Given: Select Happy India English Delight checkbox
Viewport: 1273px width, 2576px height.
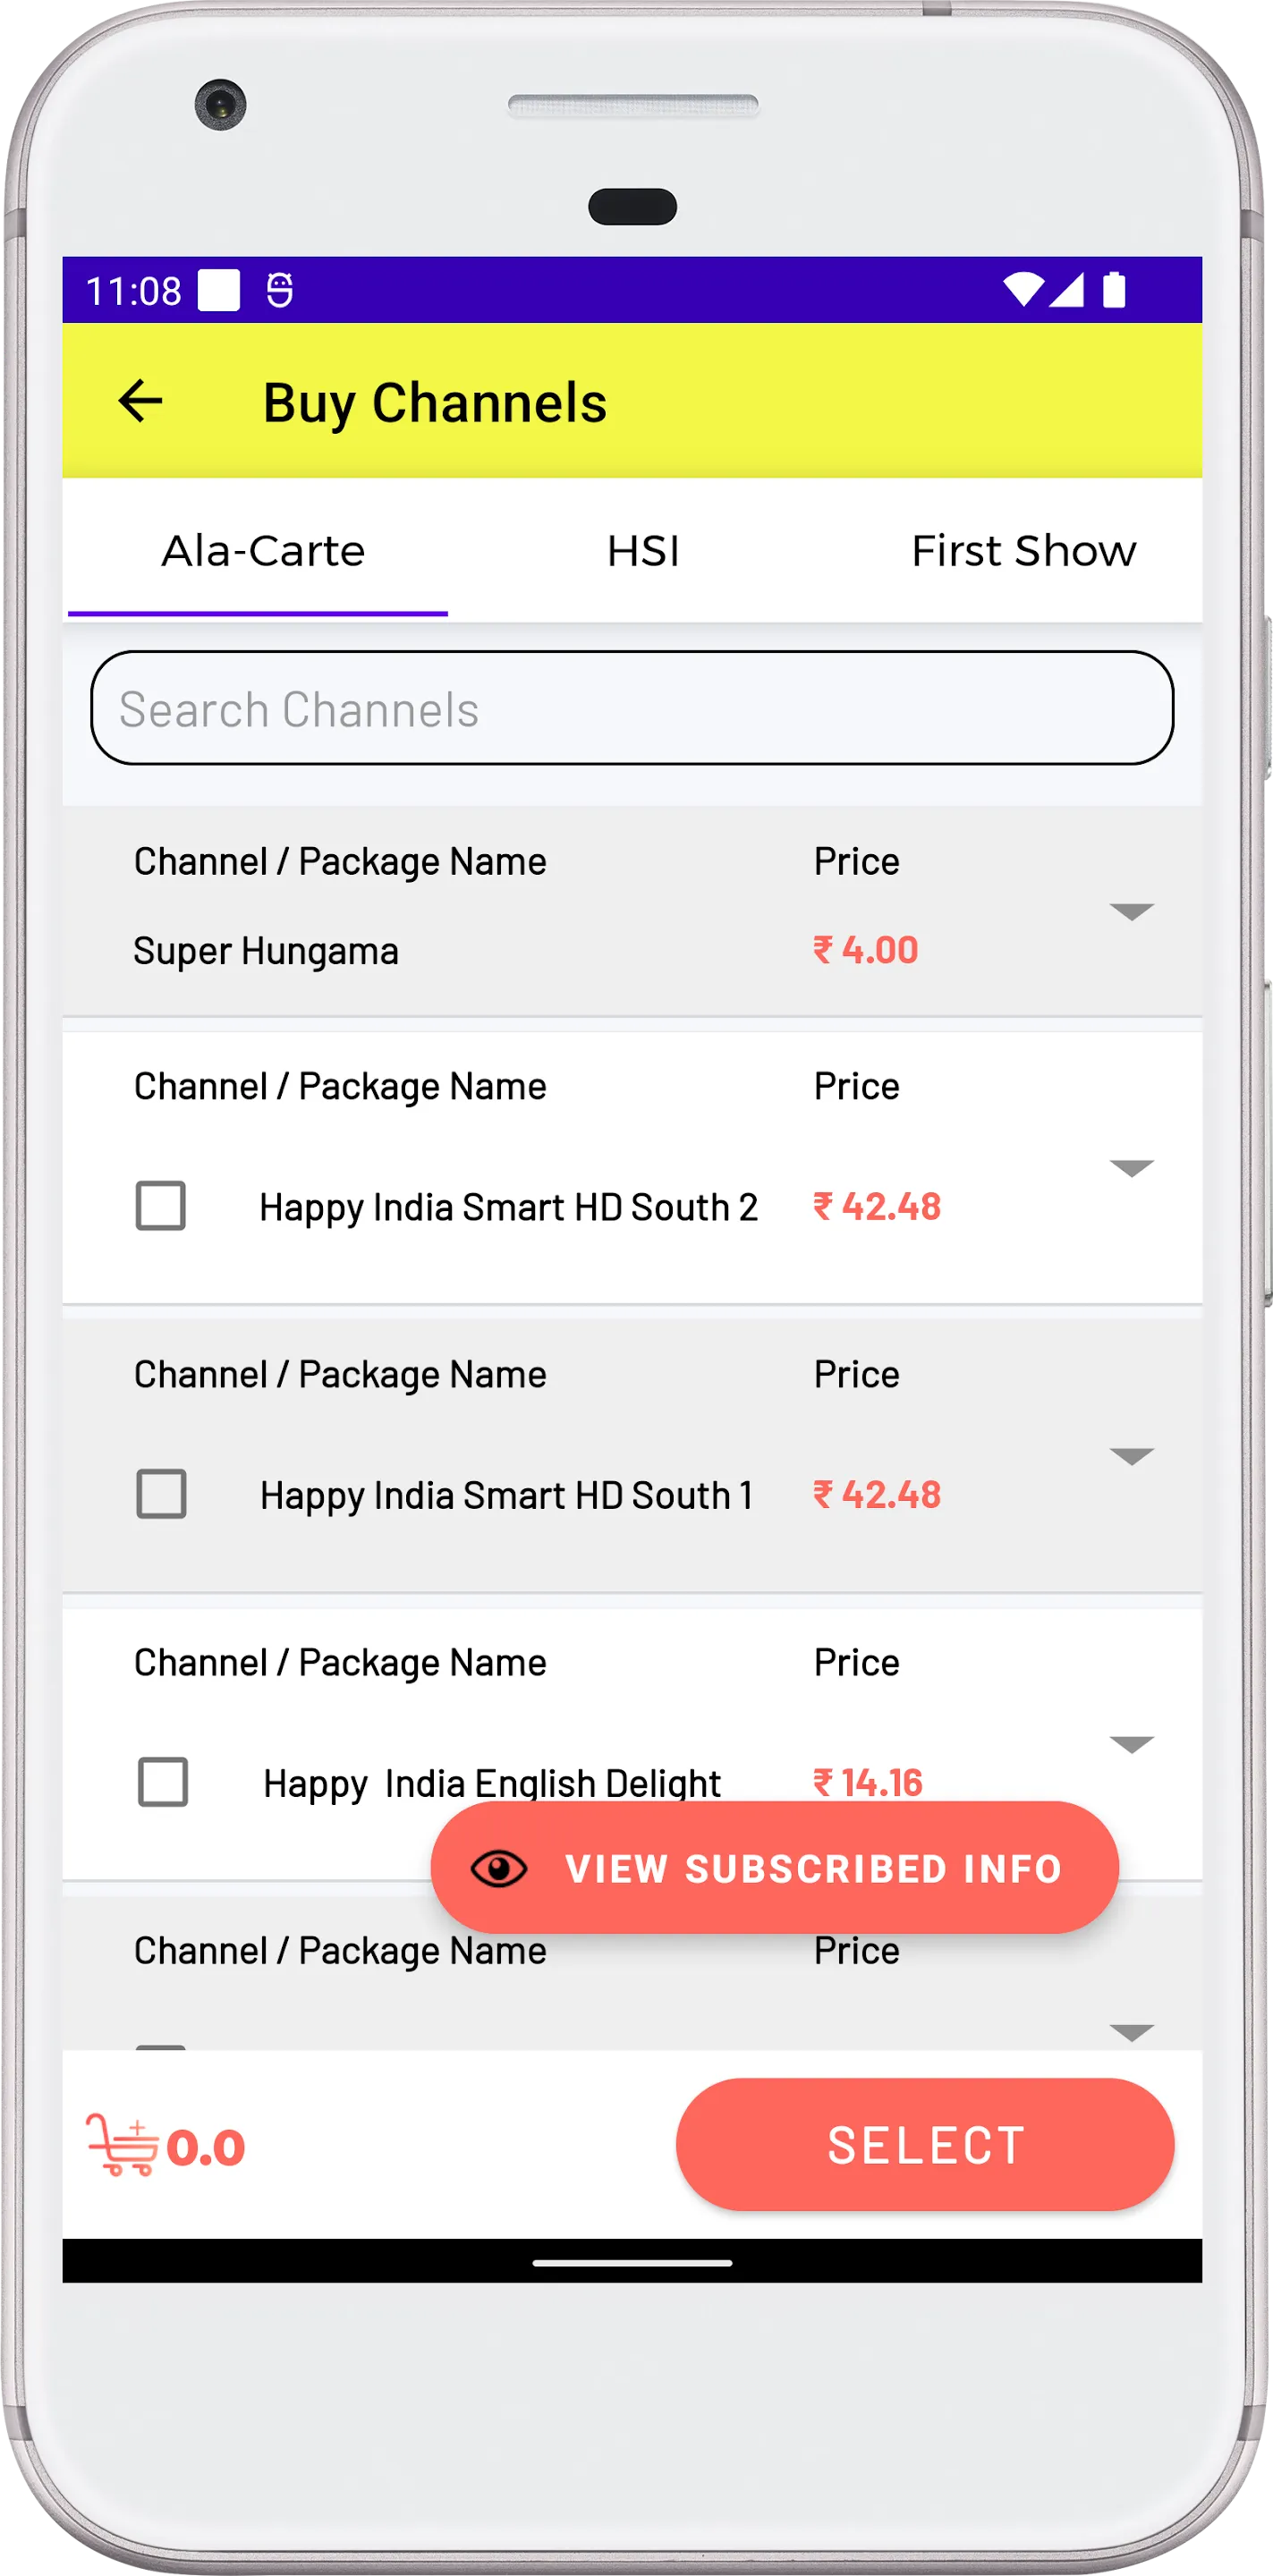Looking at the screenshot, I should pyautogui.click(x=163, y=1782).
